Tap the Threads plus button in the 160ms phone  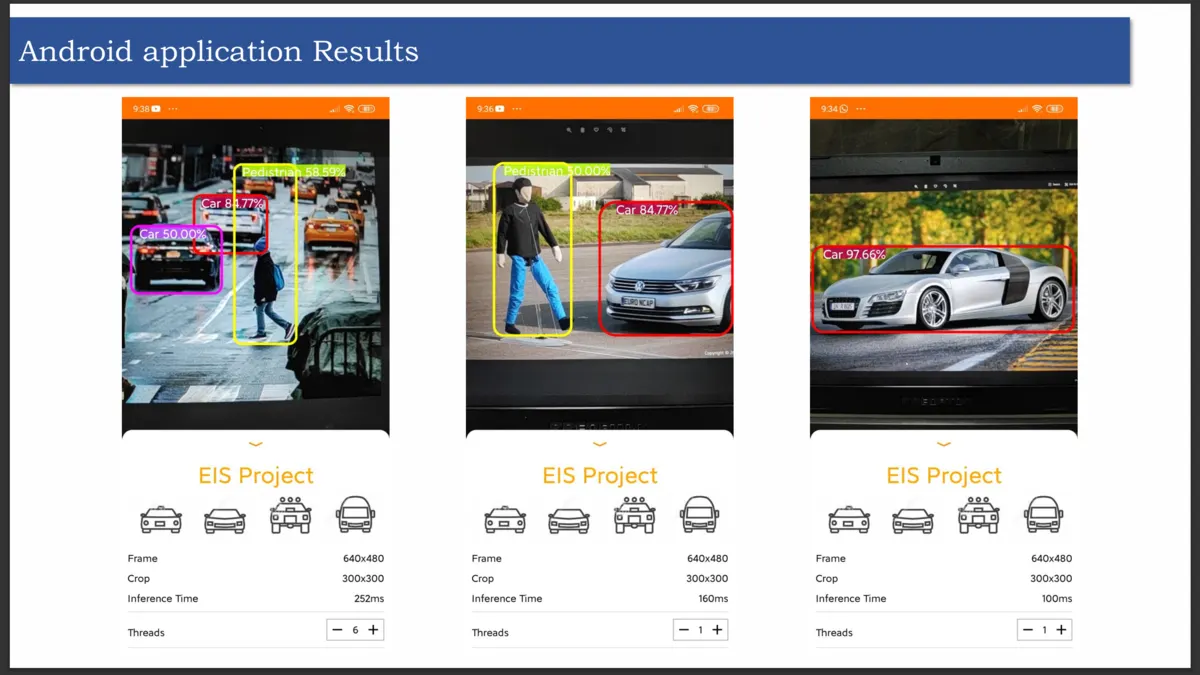718,630
